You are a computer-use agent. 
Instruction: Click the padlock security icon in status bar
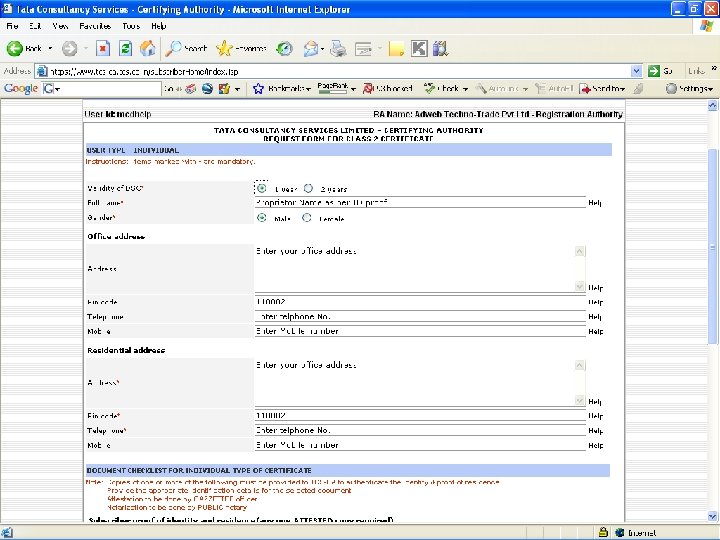click(603, 532)
